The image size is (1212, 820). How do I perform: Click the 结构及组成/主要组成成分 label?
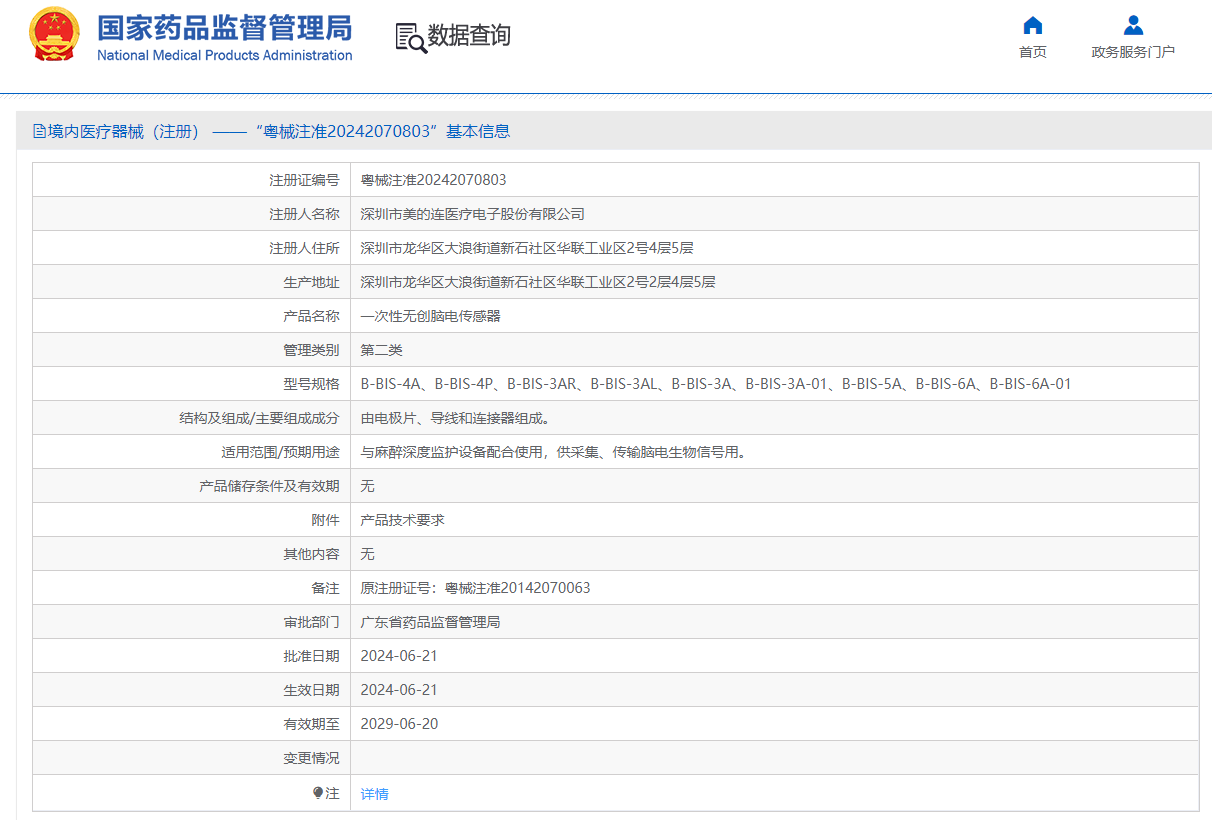[259, 418]
